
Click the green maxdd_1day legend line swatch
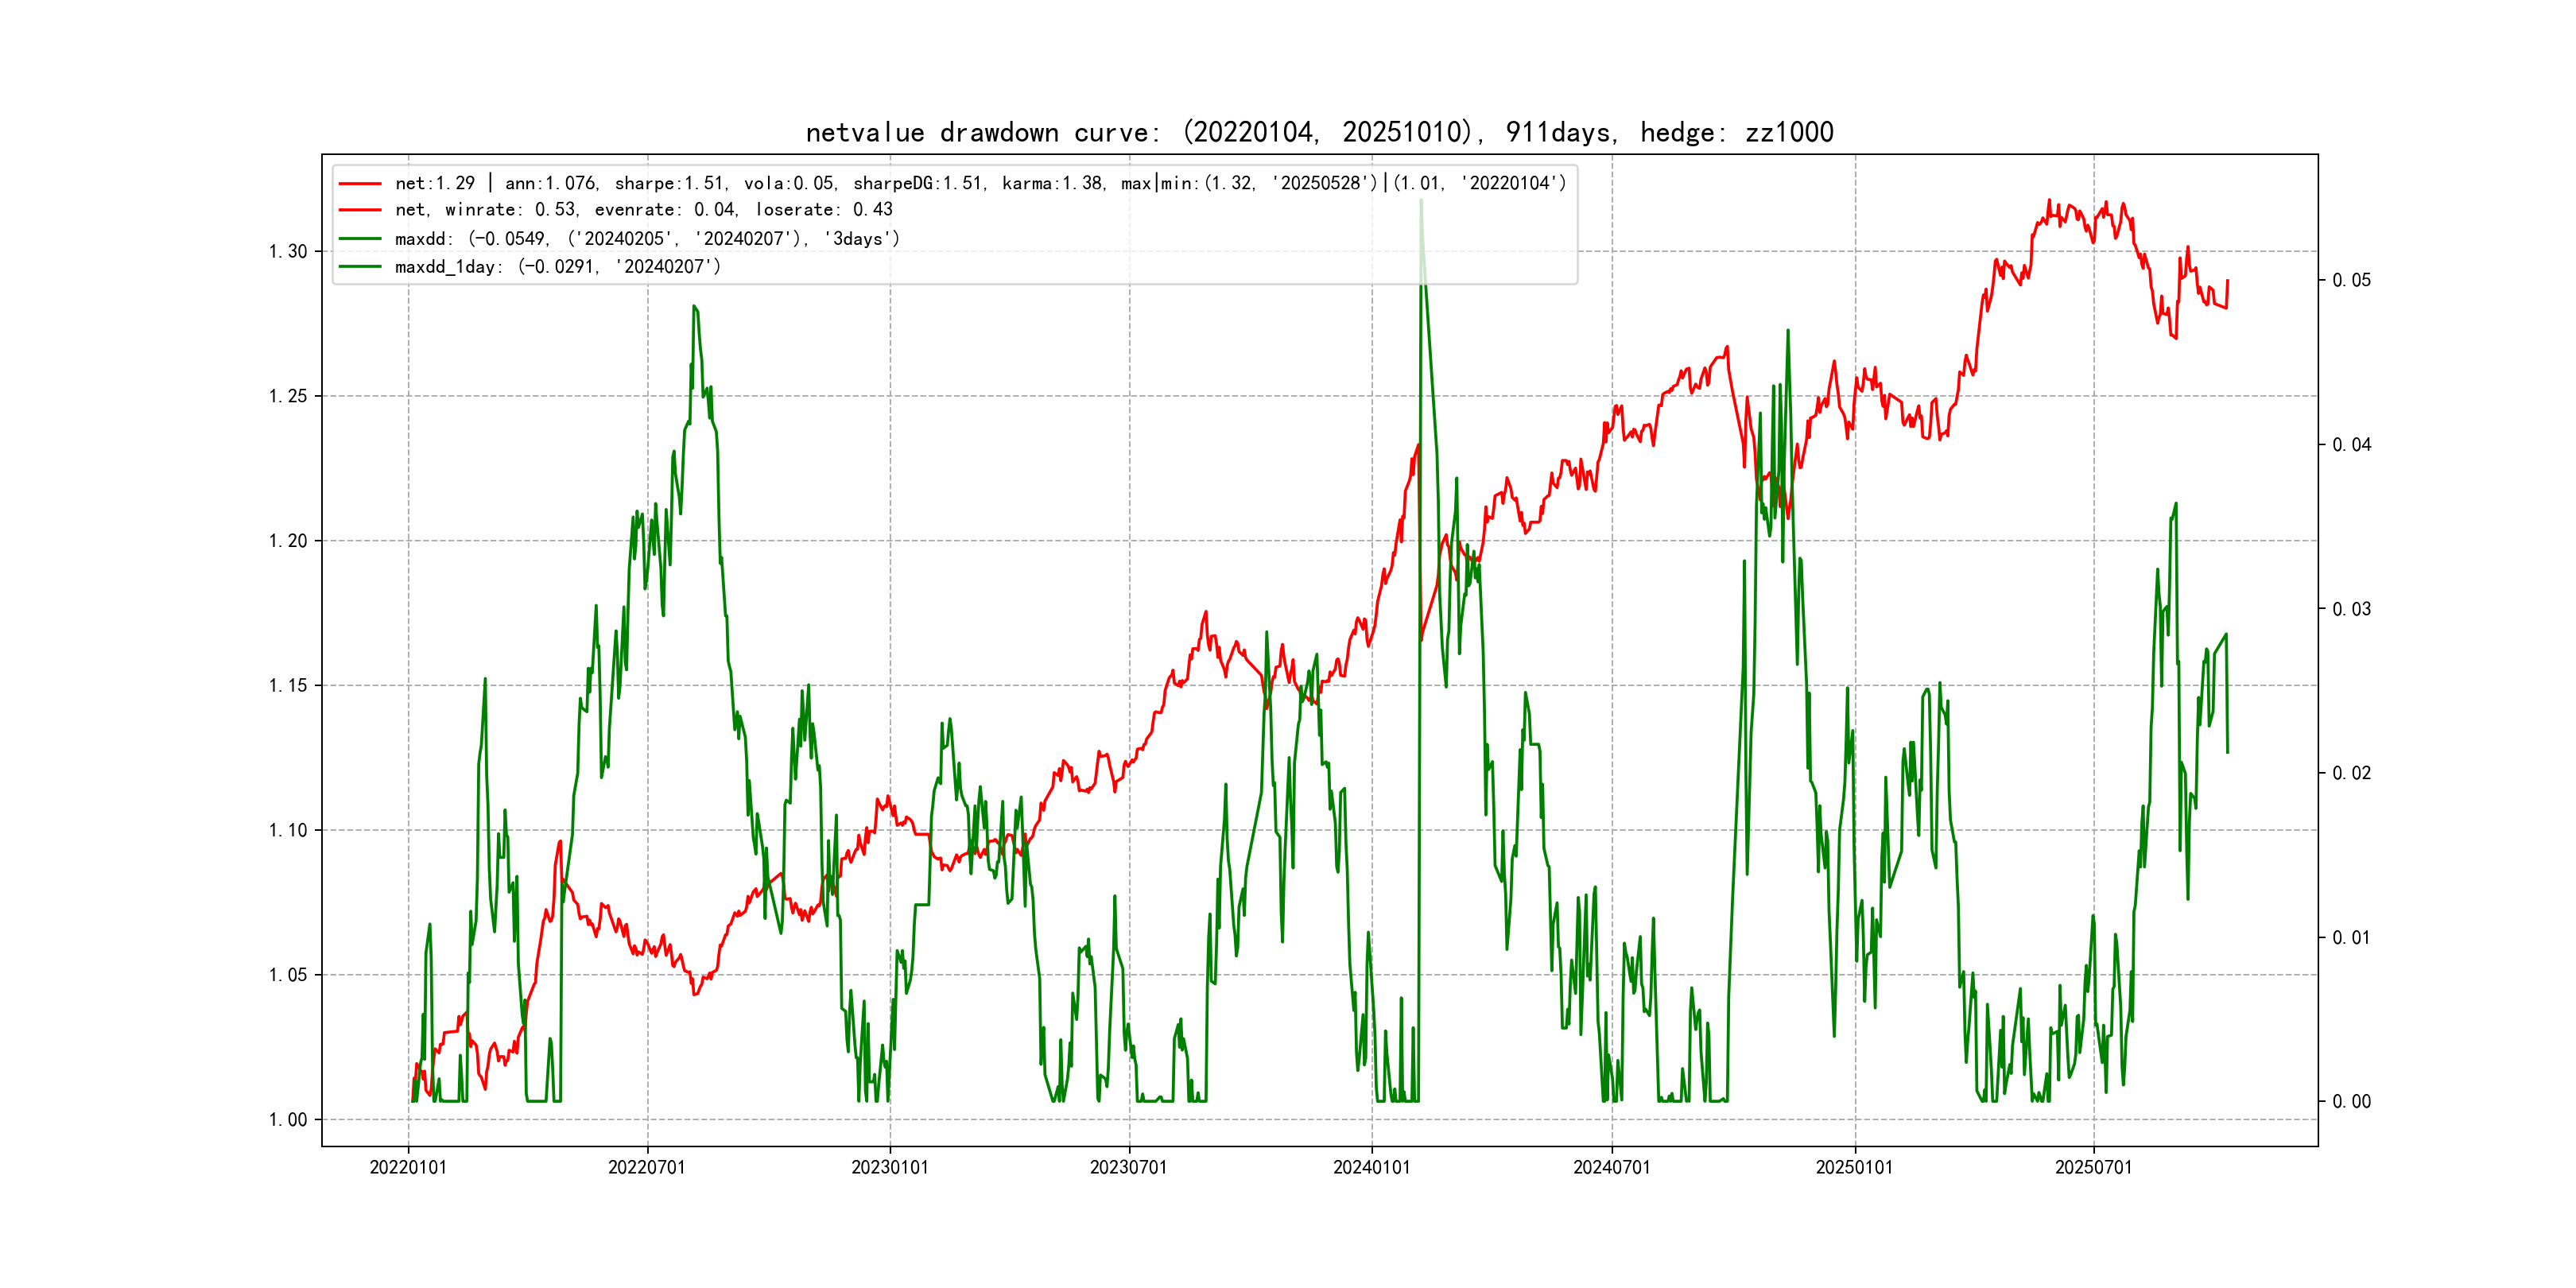(x=360, y=267)
